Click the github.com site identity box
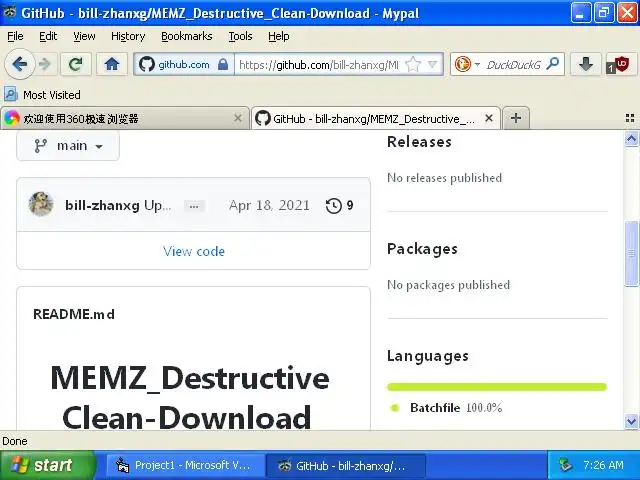This screenshot has height=480, width=640. click(184, 64)
